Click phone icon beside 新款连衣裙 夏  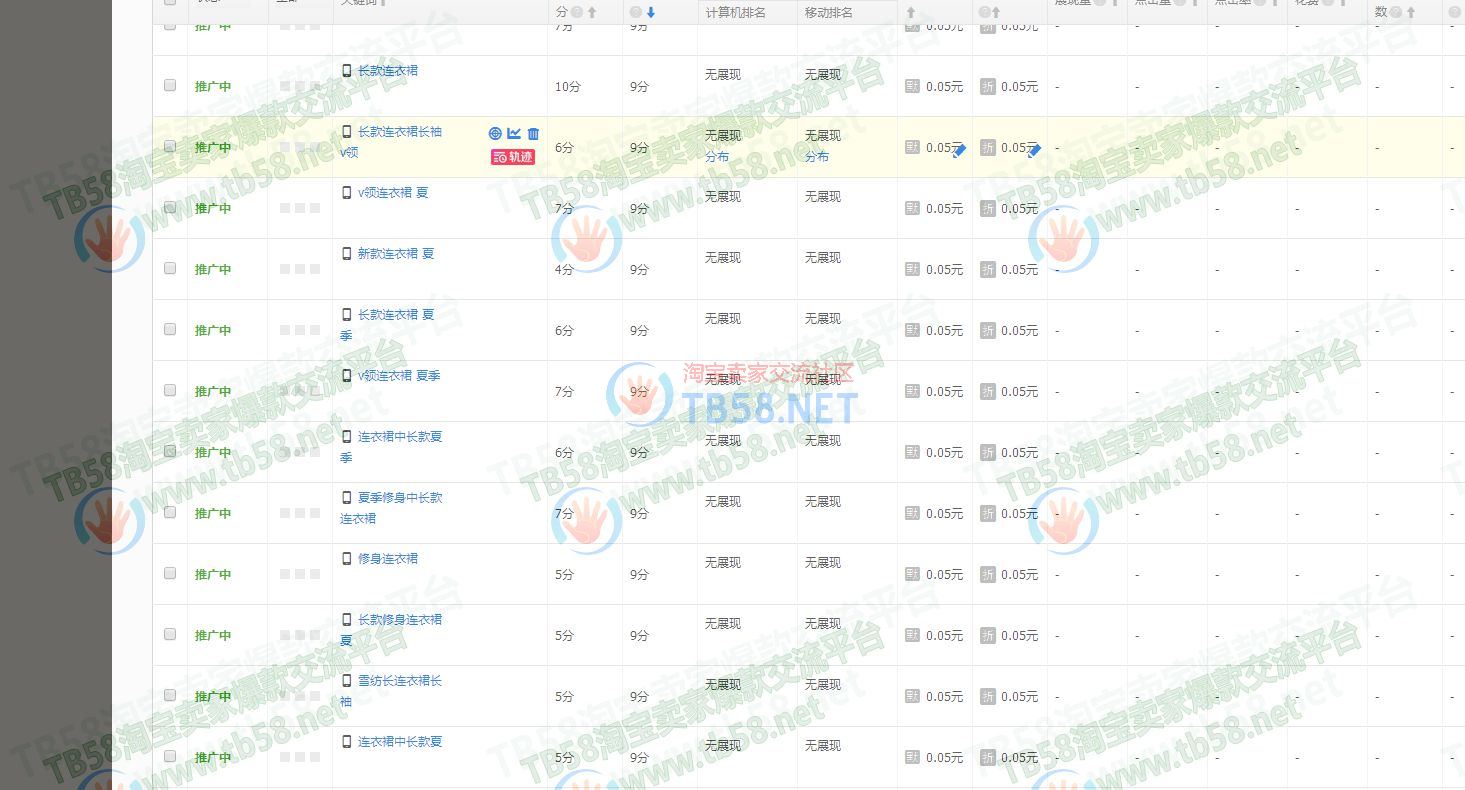tap(347, 254)
